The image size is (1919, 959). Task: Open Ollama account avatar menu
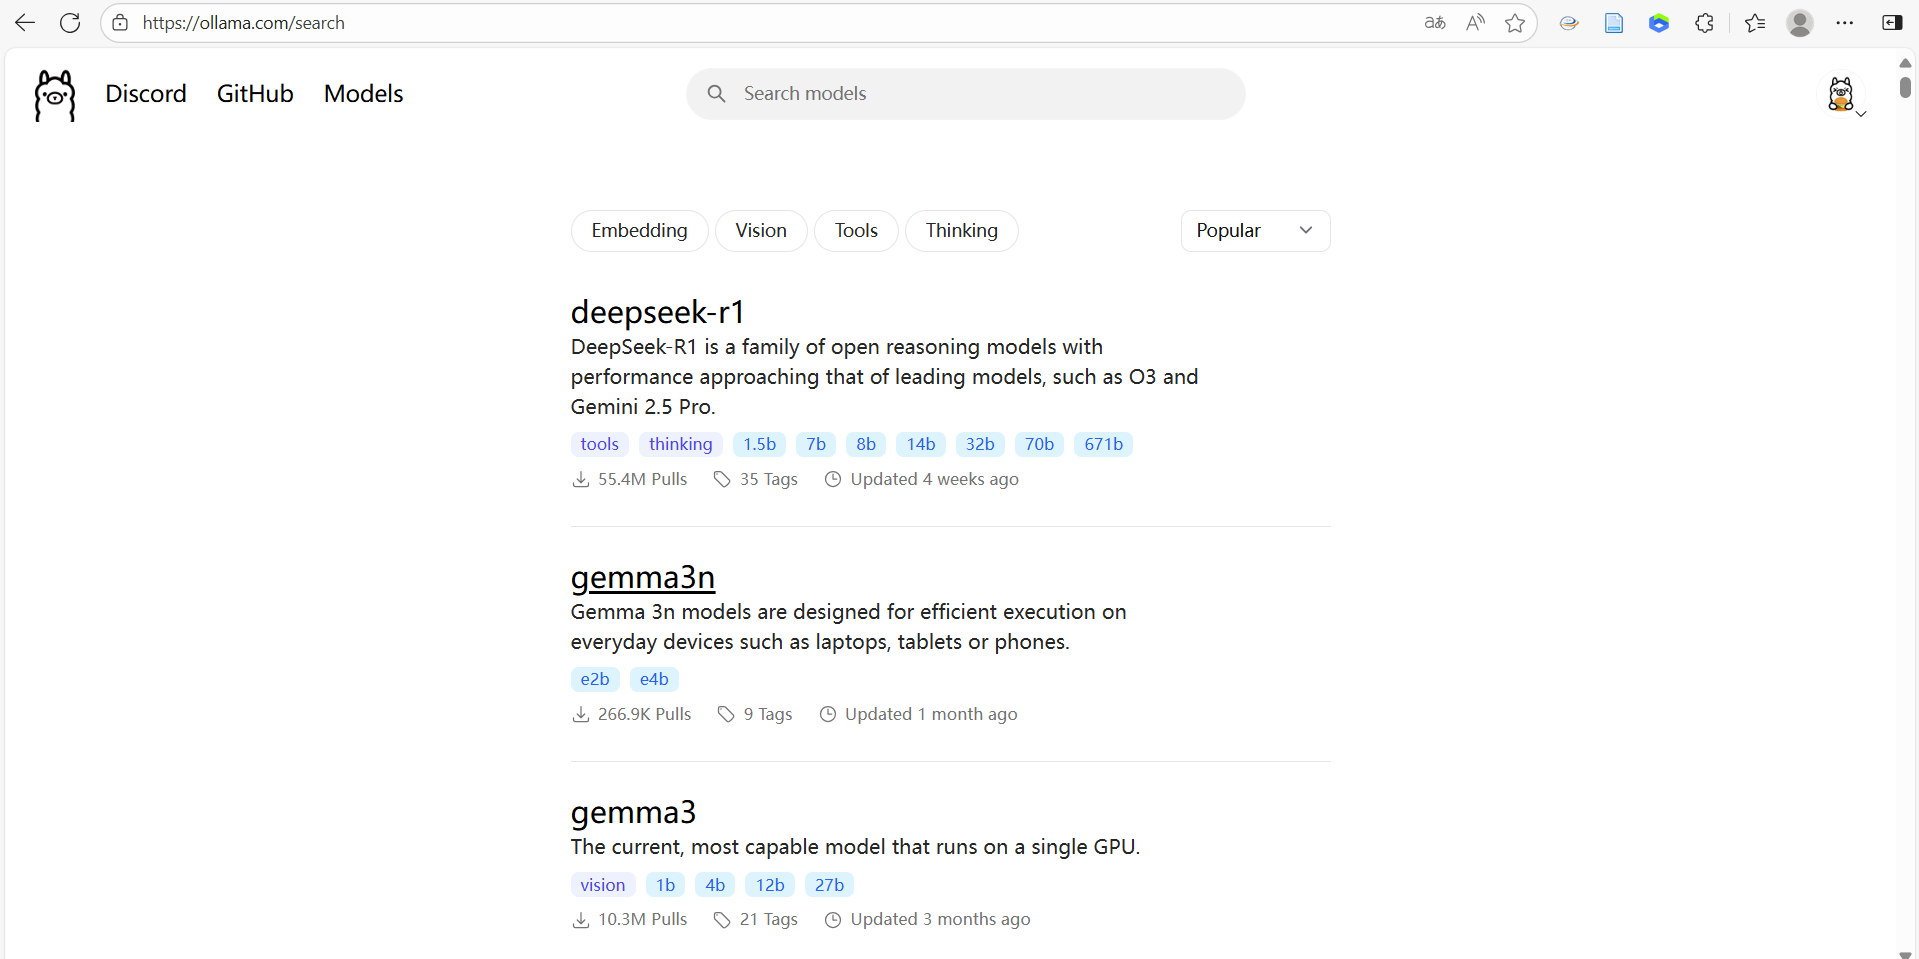[1841, 95]
